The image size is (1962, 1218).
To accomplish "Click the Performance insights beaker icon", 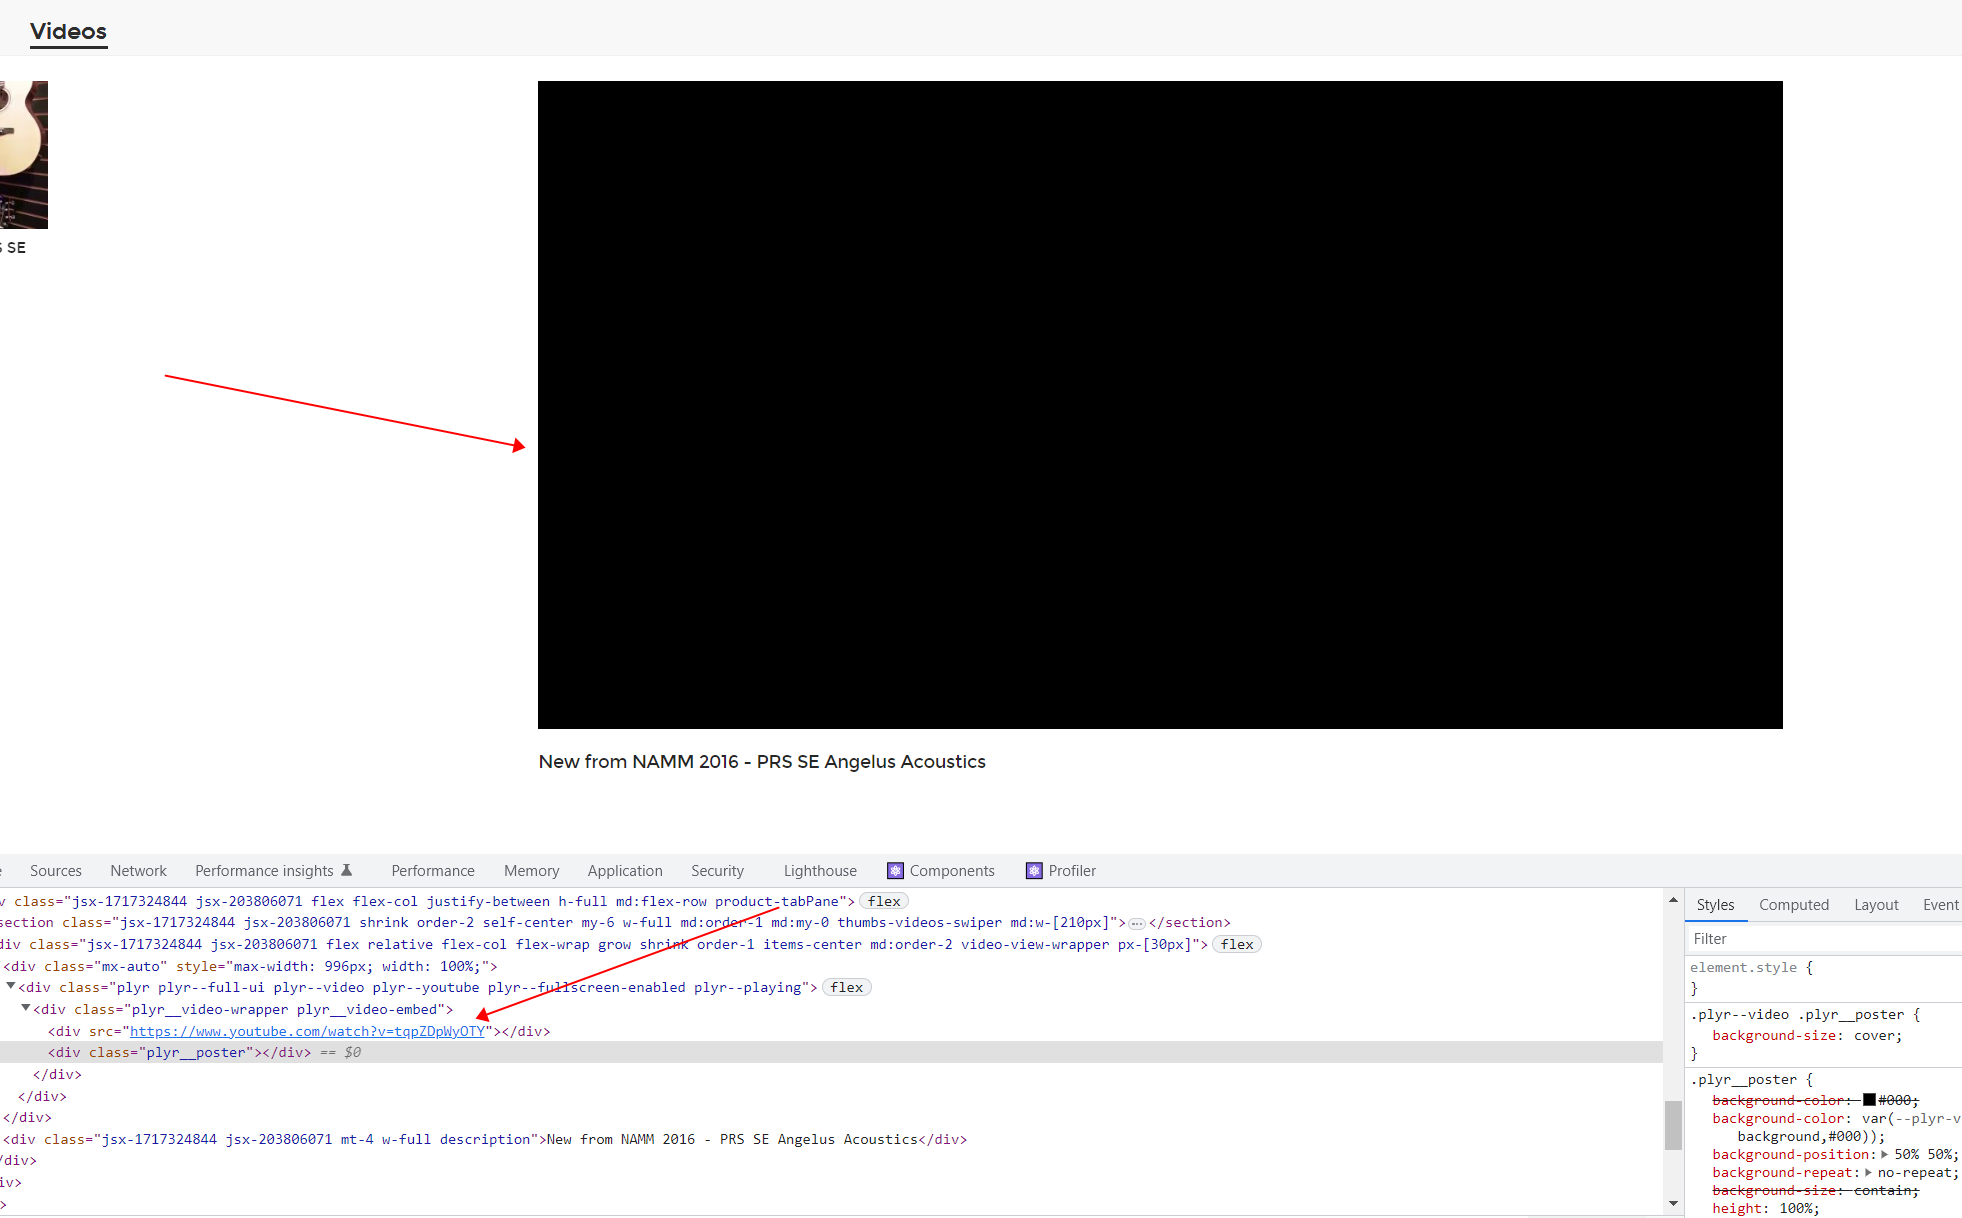I will (x=347, y=870).
